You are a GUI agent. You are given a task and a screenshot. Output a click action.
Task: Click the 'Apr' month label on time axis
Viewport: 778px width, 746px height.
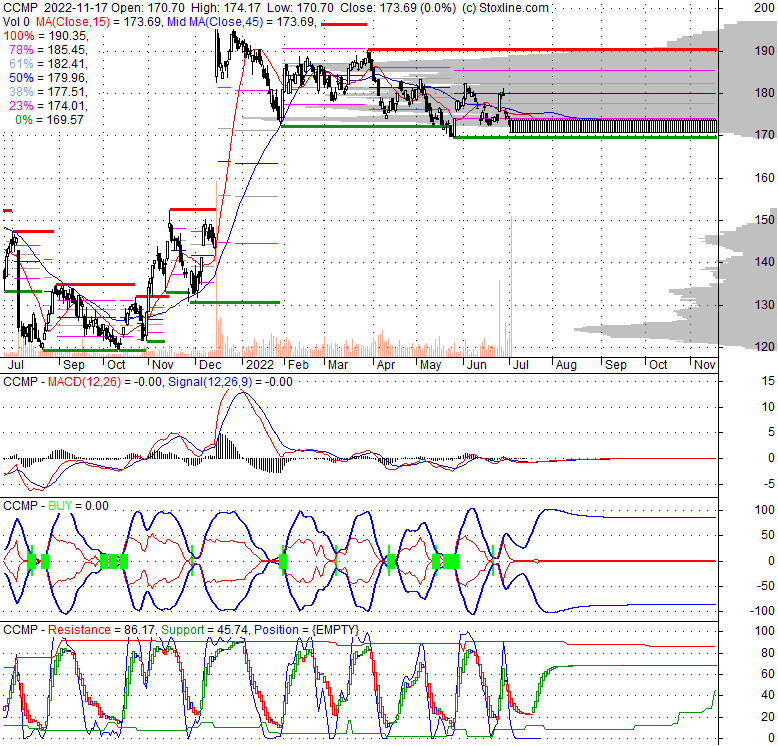coord(386,365)
